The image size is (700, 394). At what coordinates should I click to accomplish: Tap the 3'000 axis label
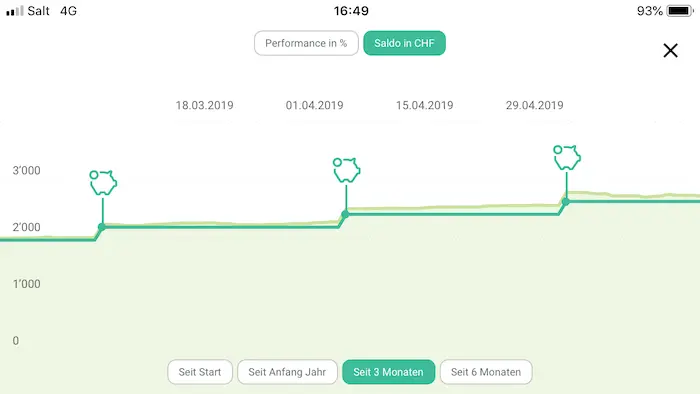[26, 170]
